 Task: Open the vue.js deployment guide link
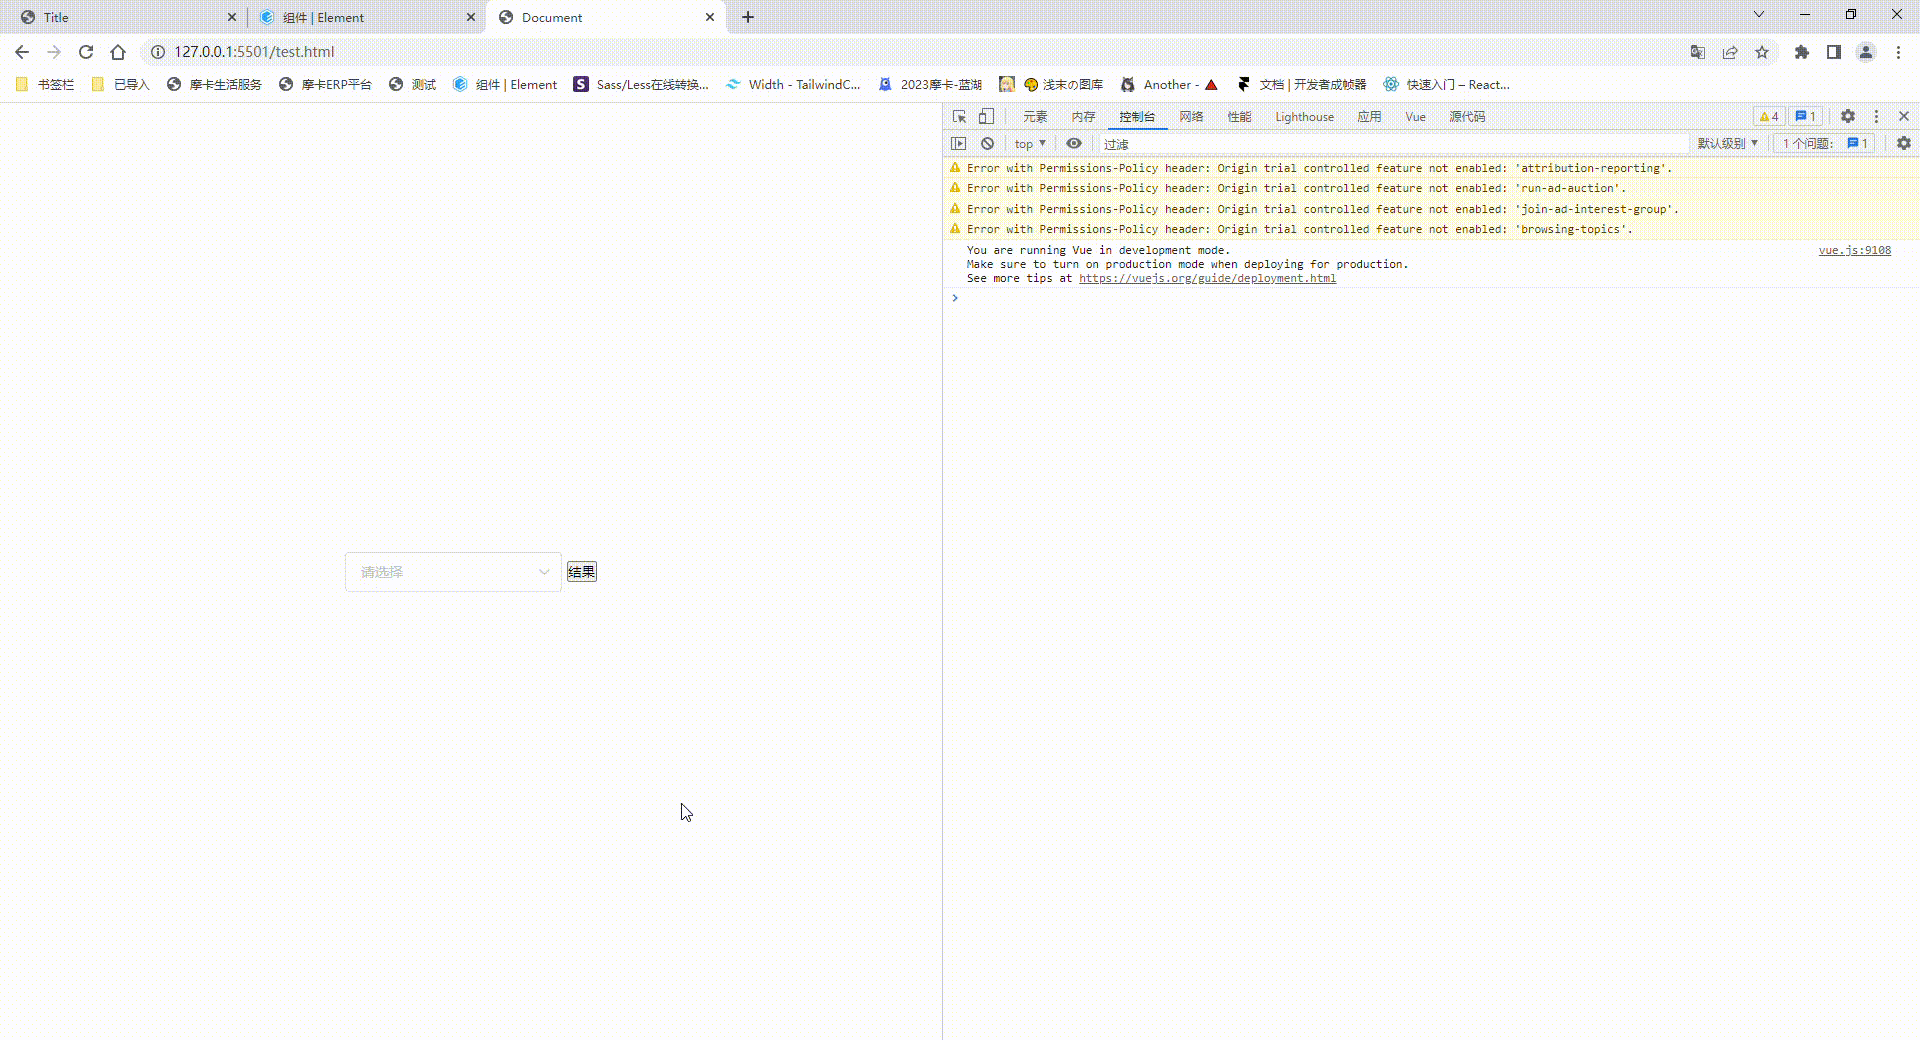[x=1207, y=279]
